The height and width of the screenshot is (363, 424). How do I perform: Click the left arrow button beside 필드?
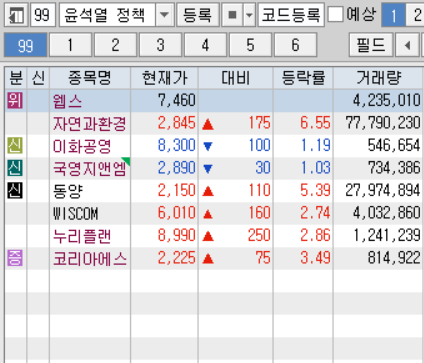[x=407, y=45]
